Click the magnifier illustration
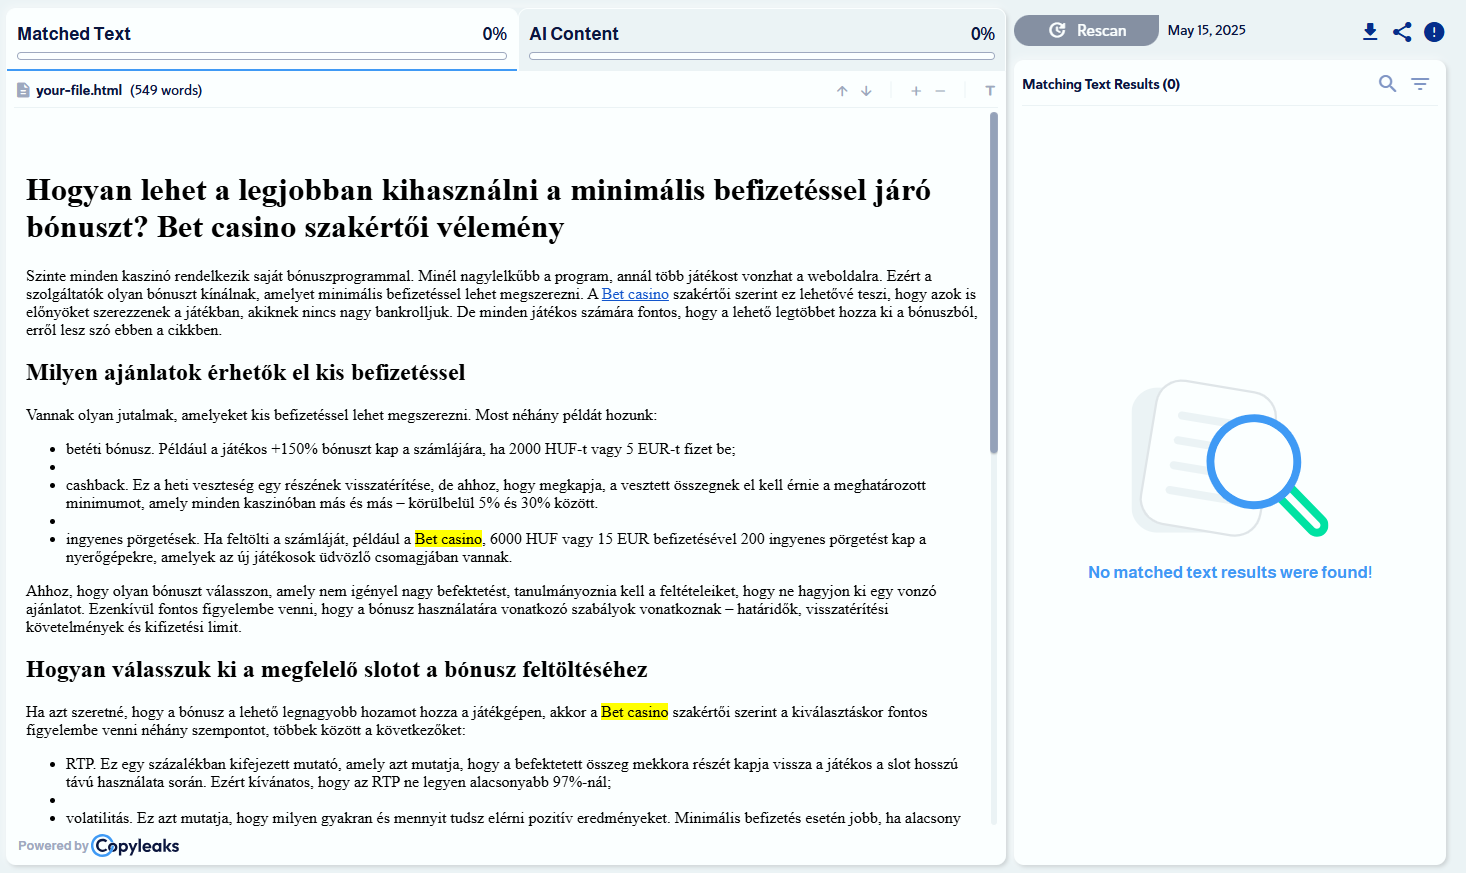The width and height of the screenshot is (1466, 873). click(1230, 458)
